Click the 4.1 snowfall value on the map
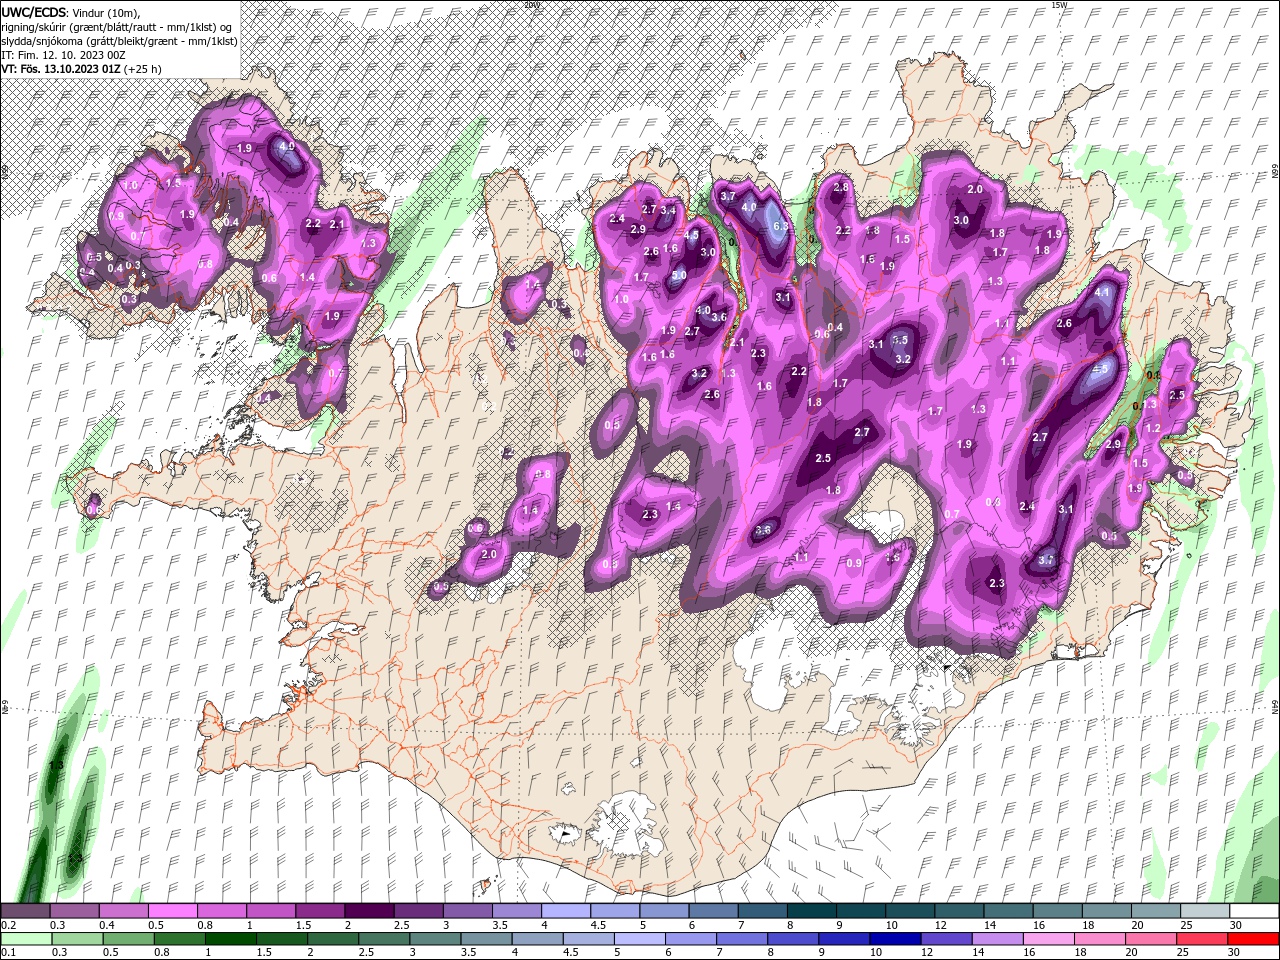This screenshot has width=1280, height=960. (x=1103, y=292)
